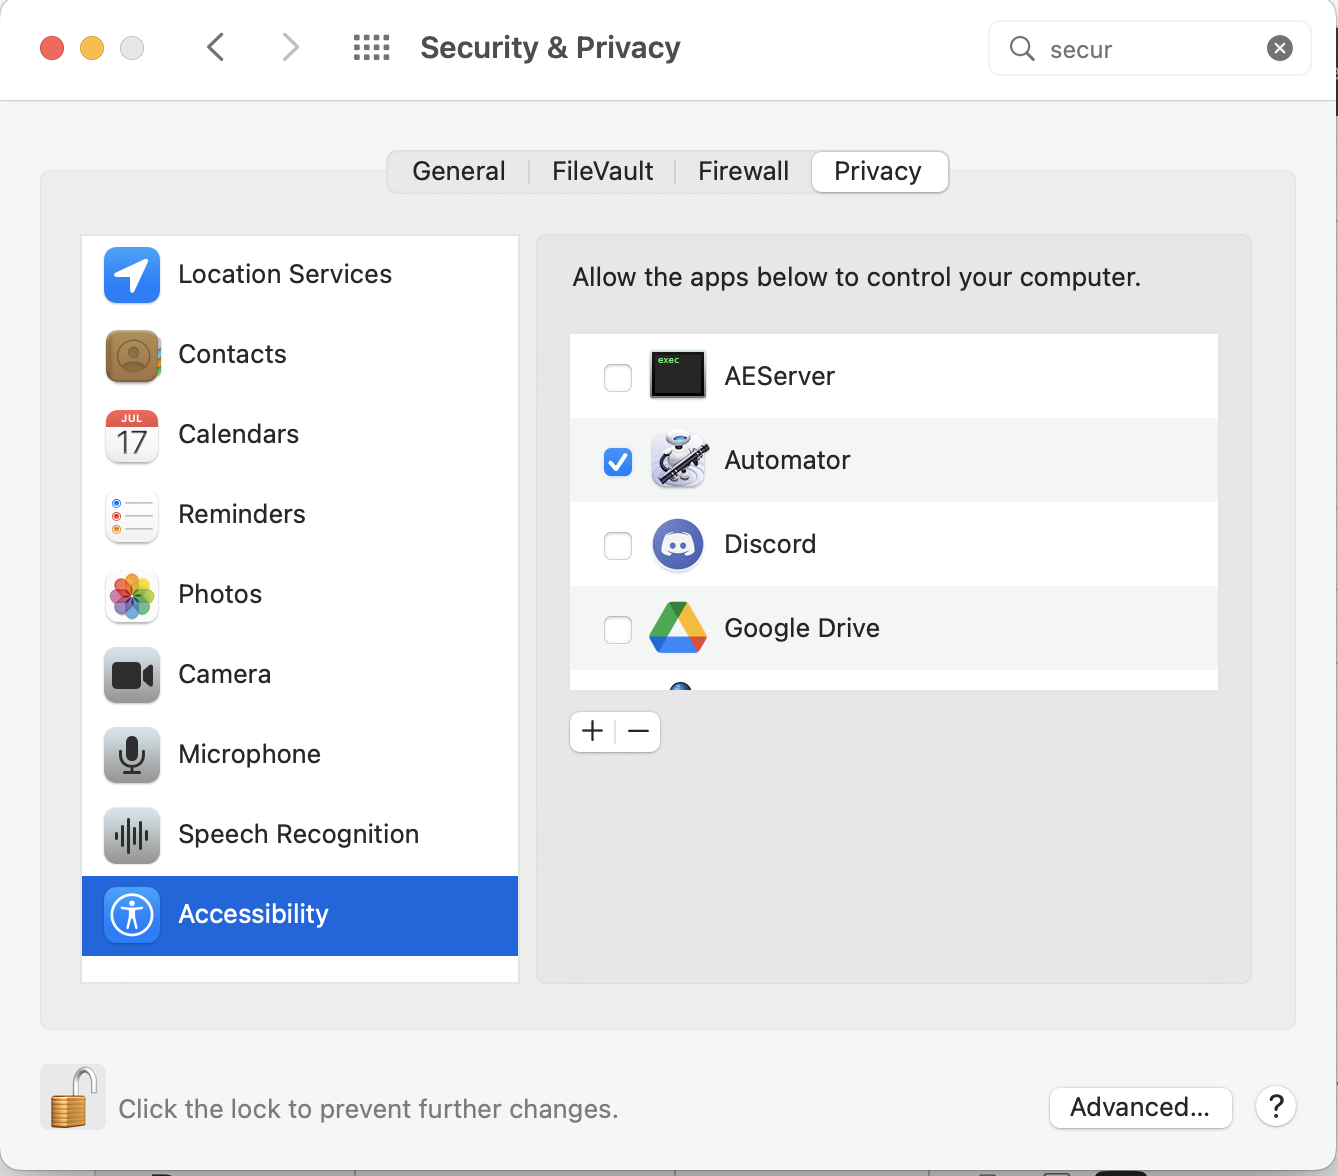Allow Discord to control your computer
1338x1176 pixels.
point(617,545)
